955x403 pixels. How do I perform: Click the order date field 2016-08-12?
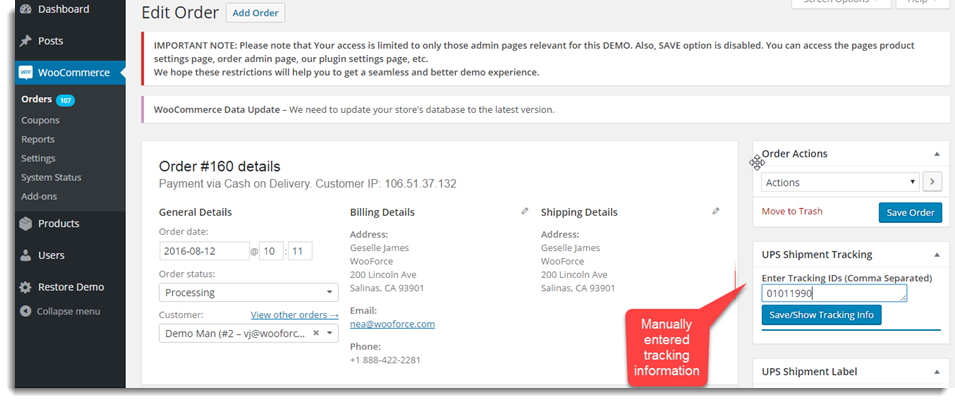tap(204, 251)
